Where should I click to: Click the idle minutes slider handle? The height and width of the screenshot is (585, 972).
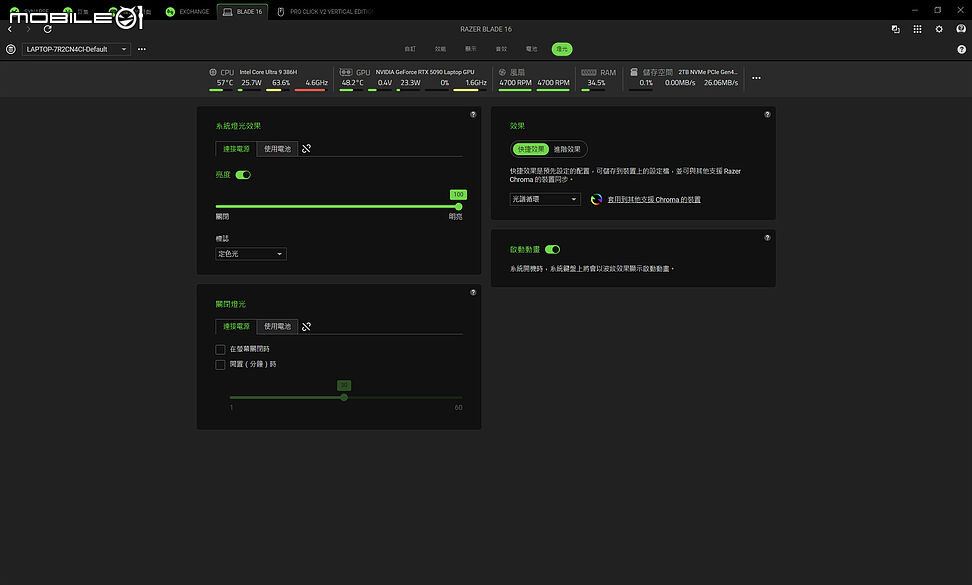coord(344,398)
